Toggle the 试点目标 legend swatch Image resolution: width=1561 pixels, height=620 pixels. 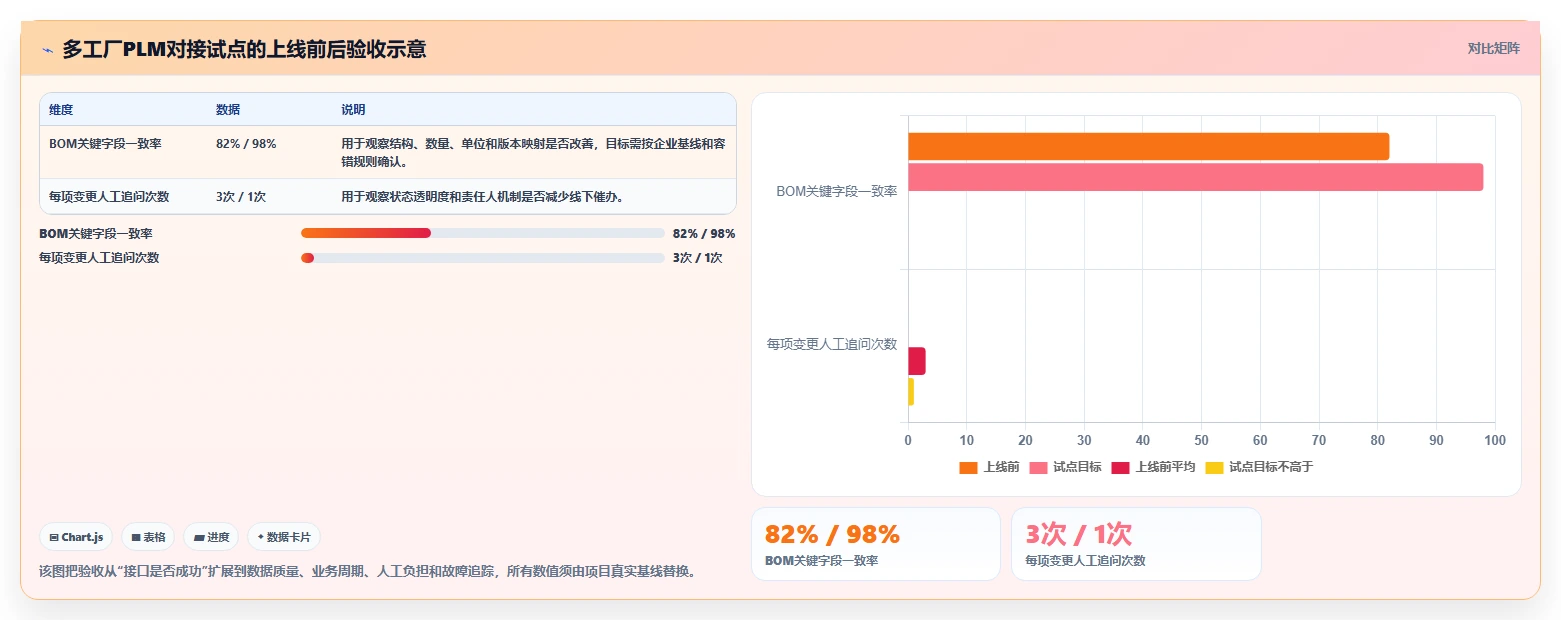(1038, 467)
